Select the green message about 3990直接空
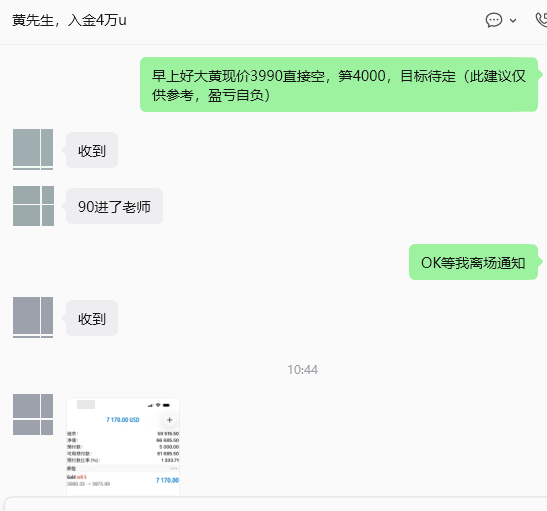The height and width of the screenshot is (511, 547). pos(339,85)
